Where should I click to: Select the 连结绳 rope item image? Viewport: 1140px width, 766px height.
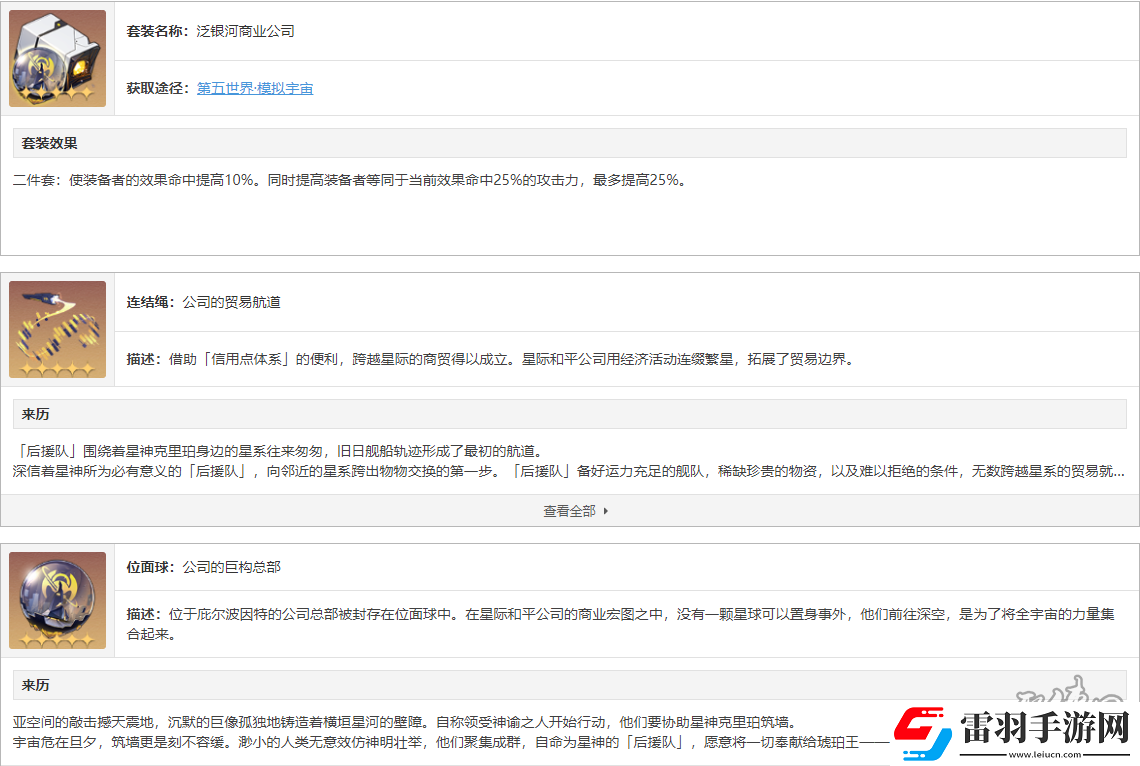[x=57, y=325]
